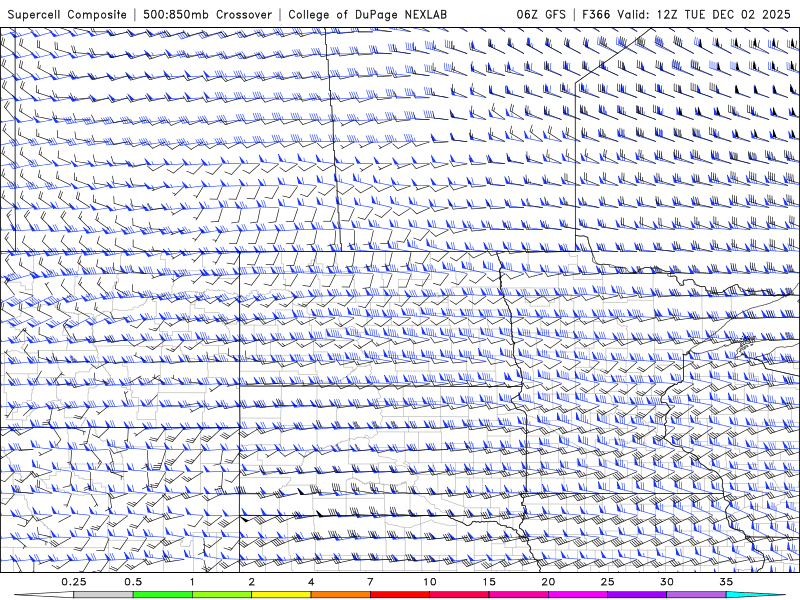Click the 'F366' forecast hour text

[596, 15]
